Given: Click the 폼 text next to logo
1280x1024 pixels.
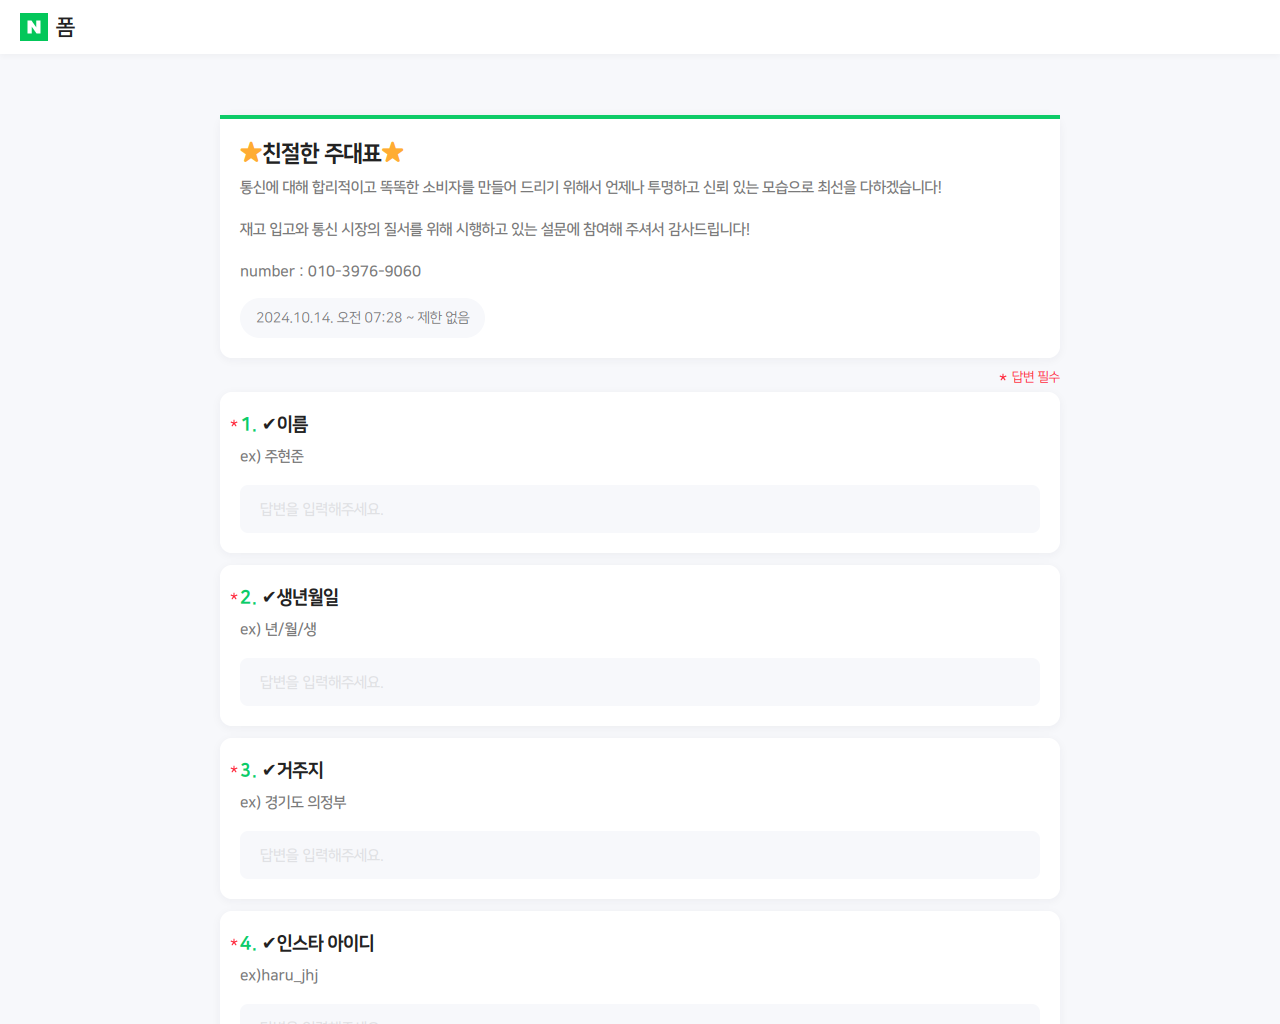Looking at the screenshot, I should (x=66, y=27).
